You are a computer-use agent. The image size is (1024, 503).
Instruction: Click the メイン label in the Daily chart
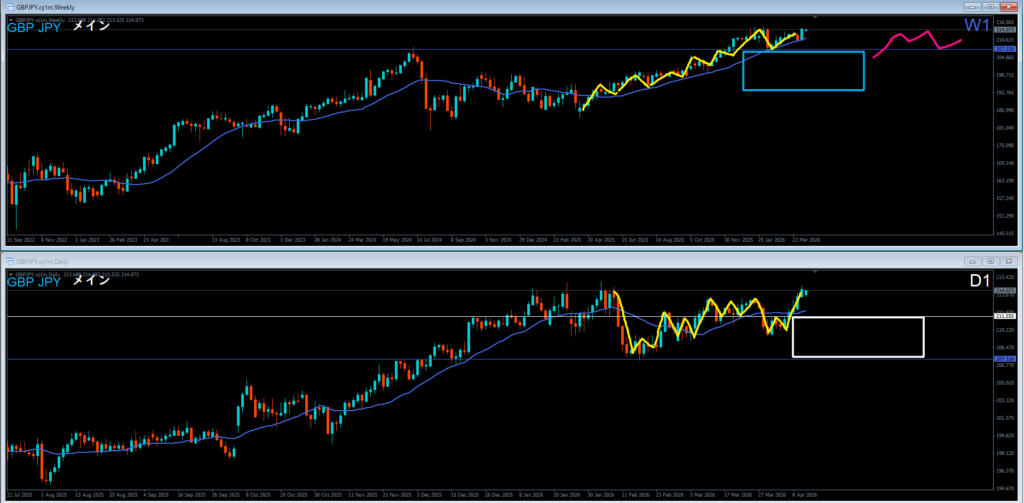(91, 281)
